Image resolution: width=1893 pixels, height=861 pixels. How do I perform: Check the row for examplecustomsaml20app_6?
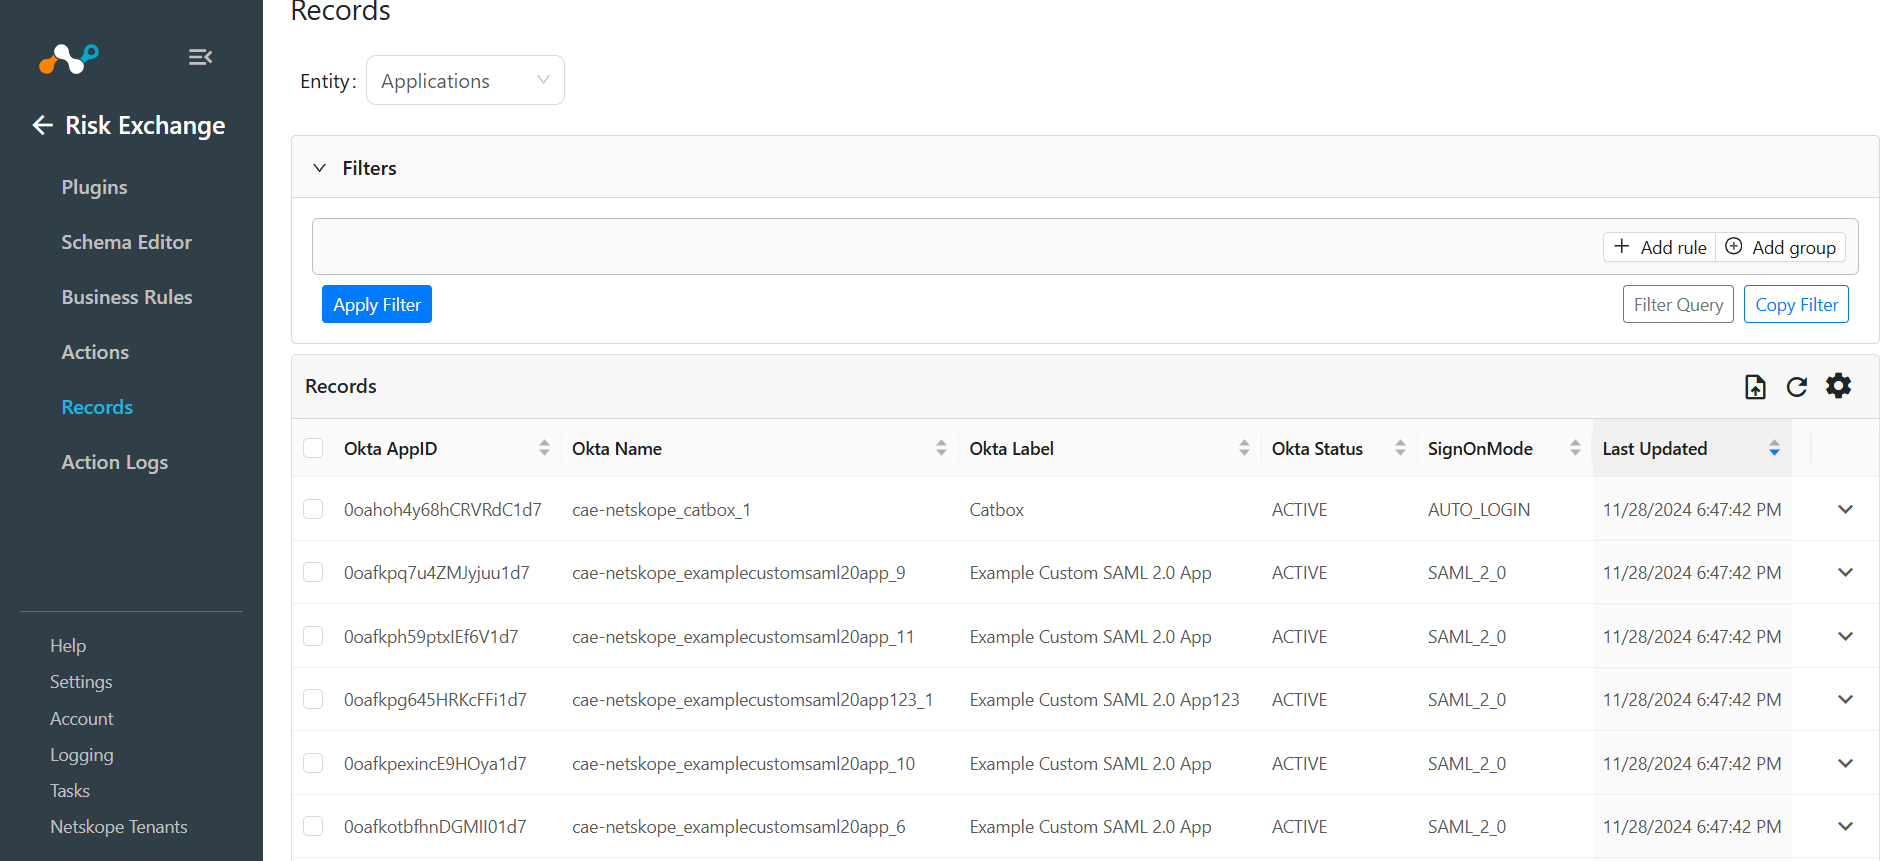point(313,826)
